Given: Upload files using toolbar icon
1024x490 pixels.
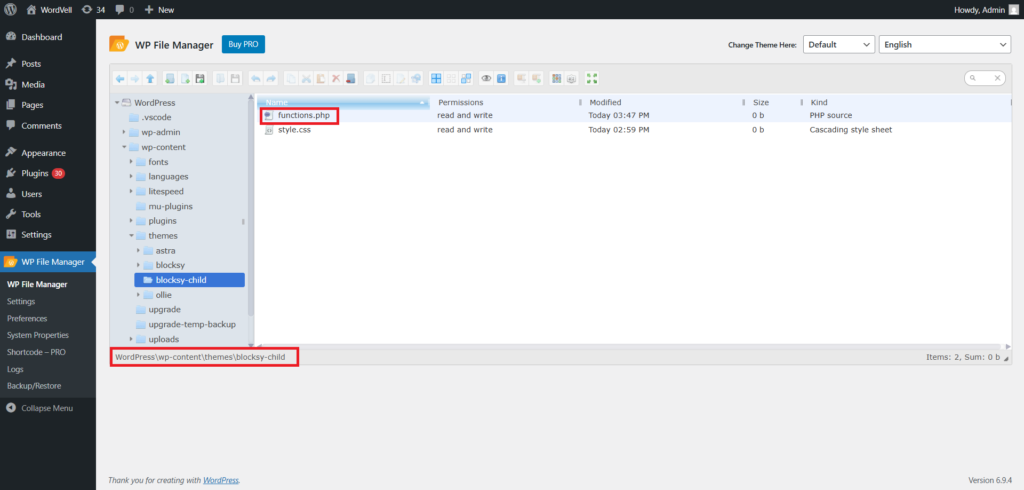Looking at the screenshot, I should [x=200, y=78].
